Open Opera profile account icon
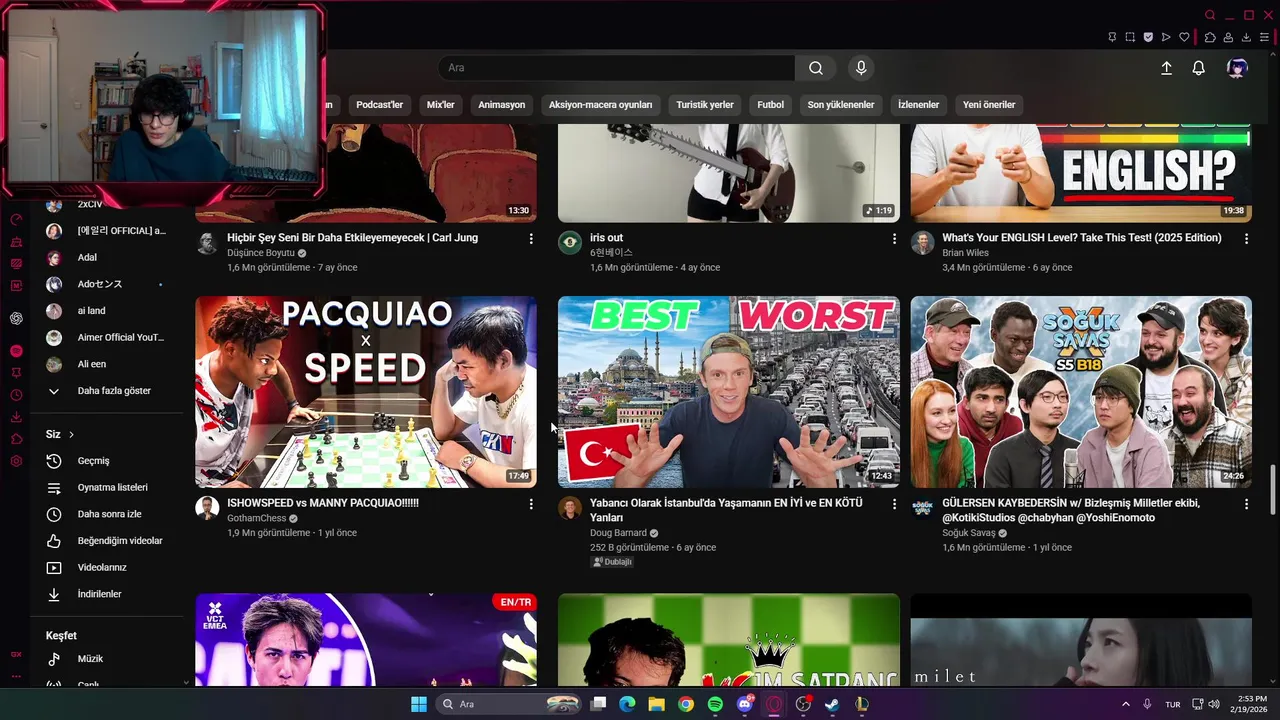Image resolution: width=1280 pixels, height=720 pixels. 1228,37
